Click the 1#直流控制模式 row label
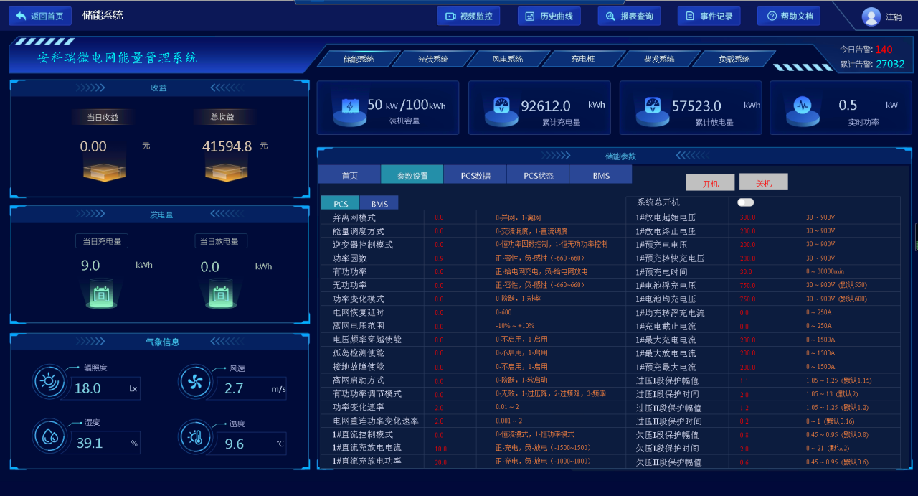919x496 pixels. tap(362, 434)
